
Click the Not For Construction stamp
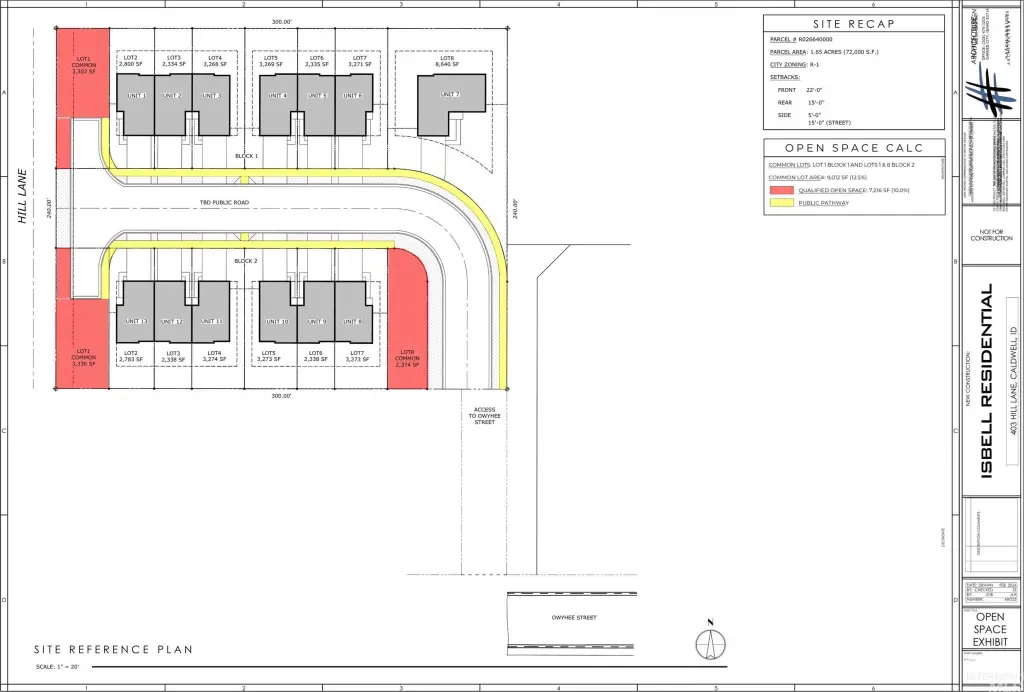click(991, 236)
